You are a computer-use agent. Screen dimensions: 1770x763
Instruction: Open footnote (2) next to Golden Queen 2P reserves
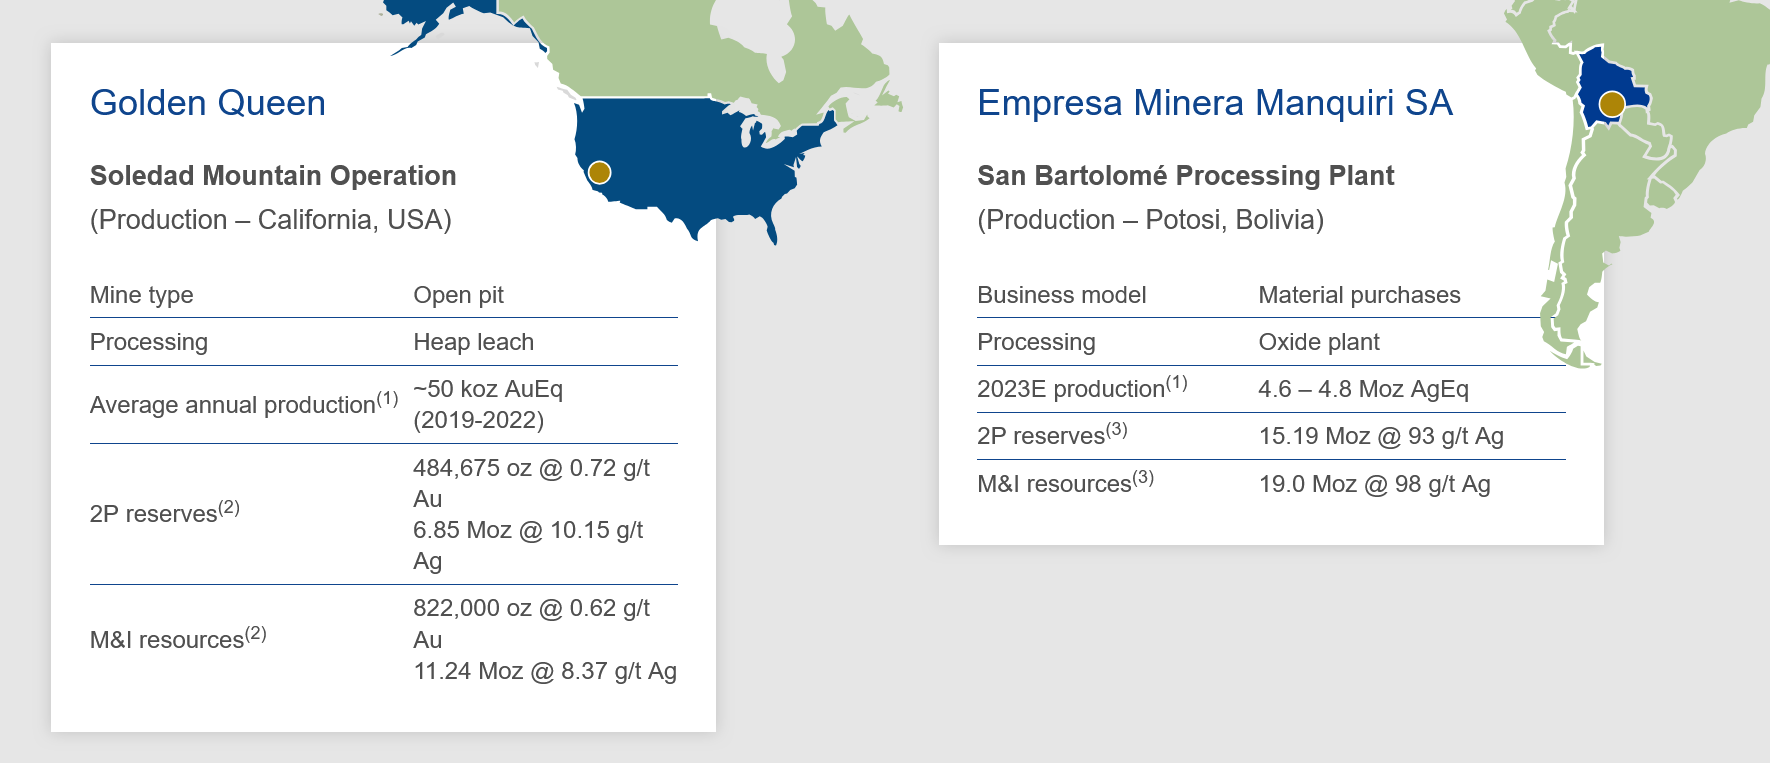pos(229,507)
